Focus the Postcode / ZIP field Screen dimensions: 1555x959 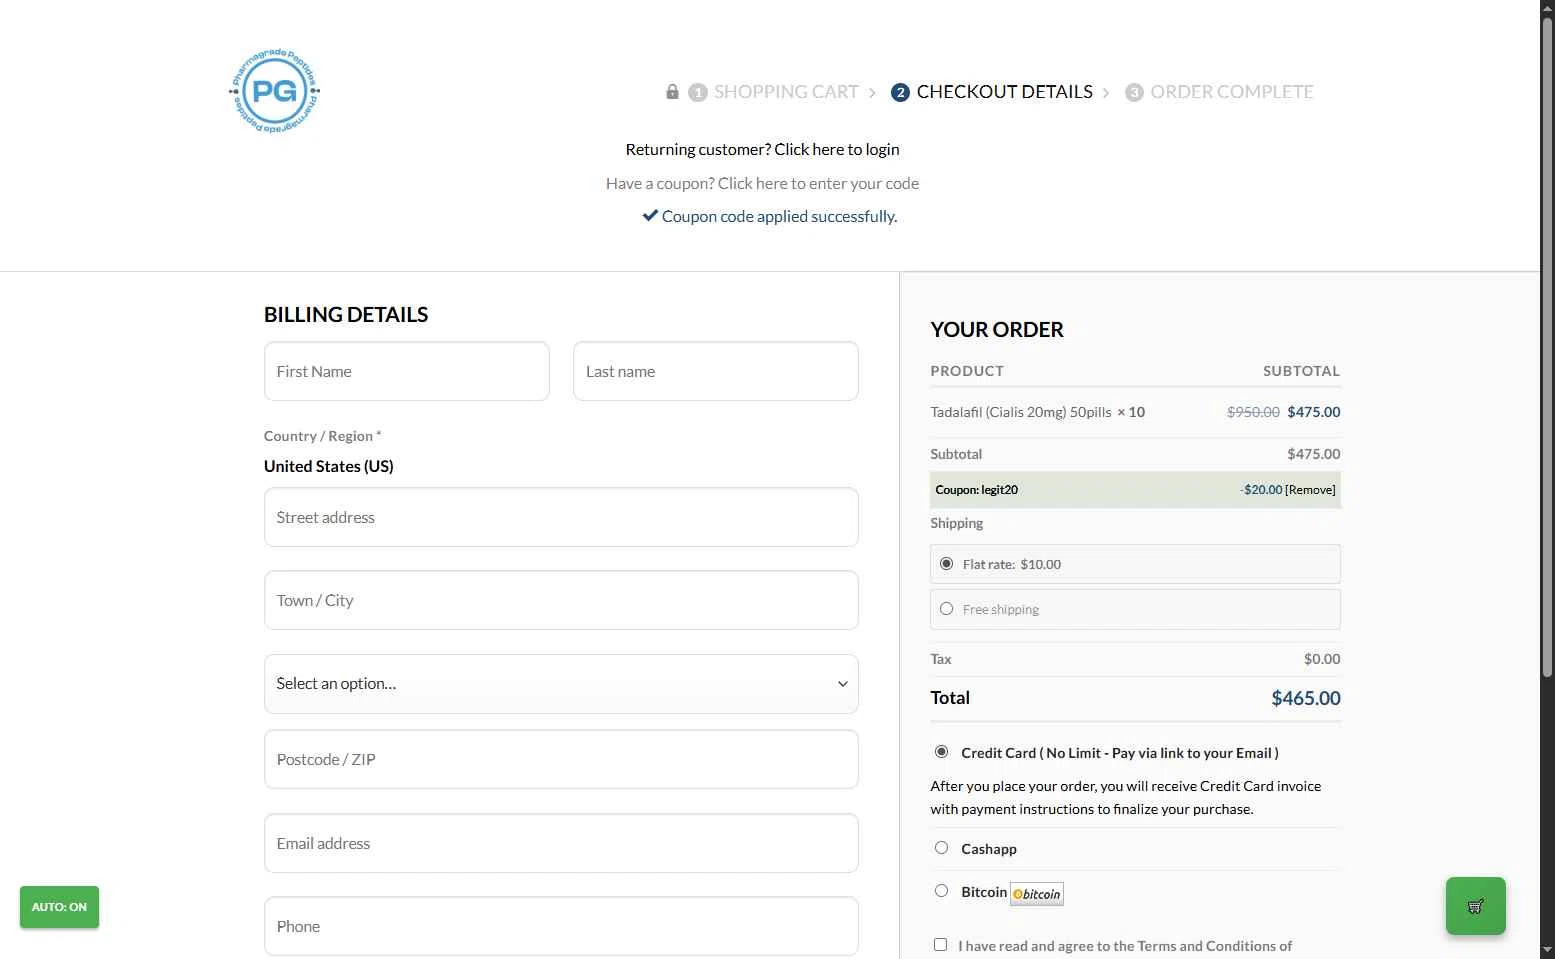coord(561,759)
